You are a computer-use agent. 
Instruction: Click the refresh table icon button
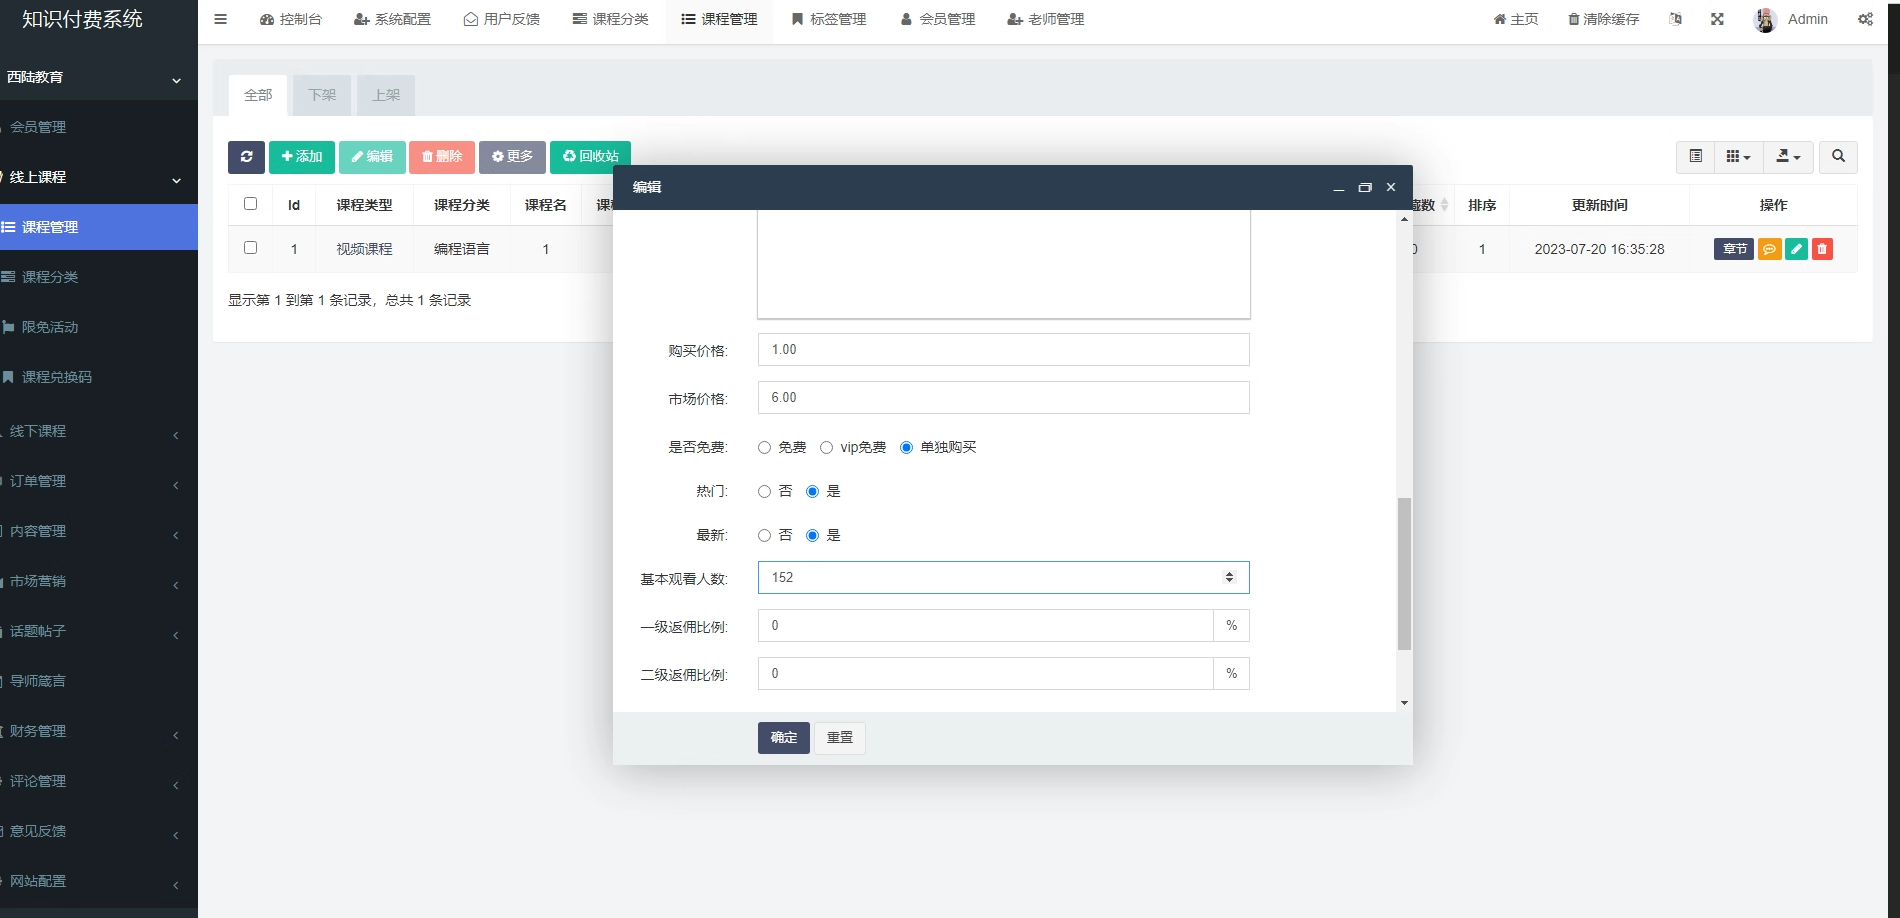pos(246,157)
